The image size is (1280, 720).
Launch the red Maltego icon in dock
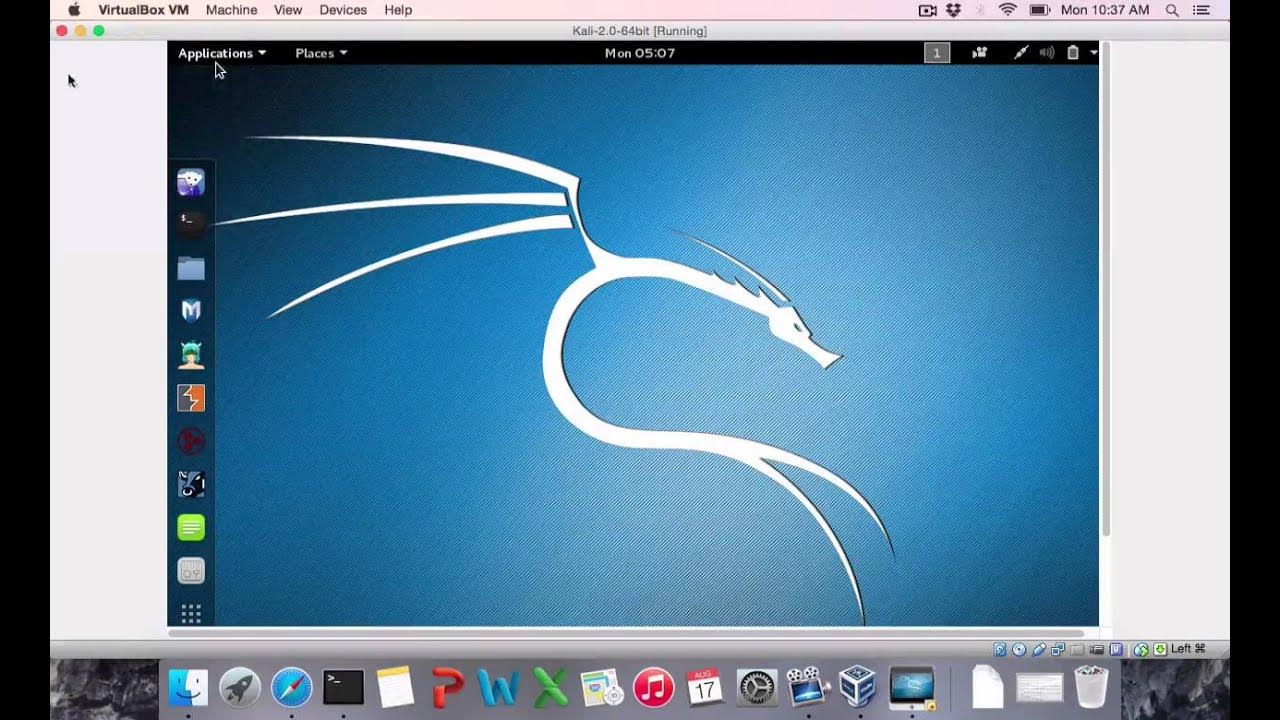click(x=191, y=441)
